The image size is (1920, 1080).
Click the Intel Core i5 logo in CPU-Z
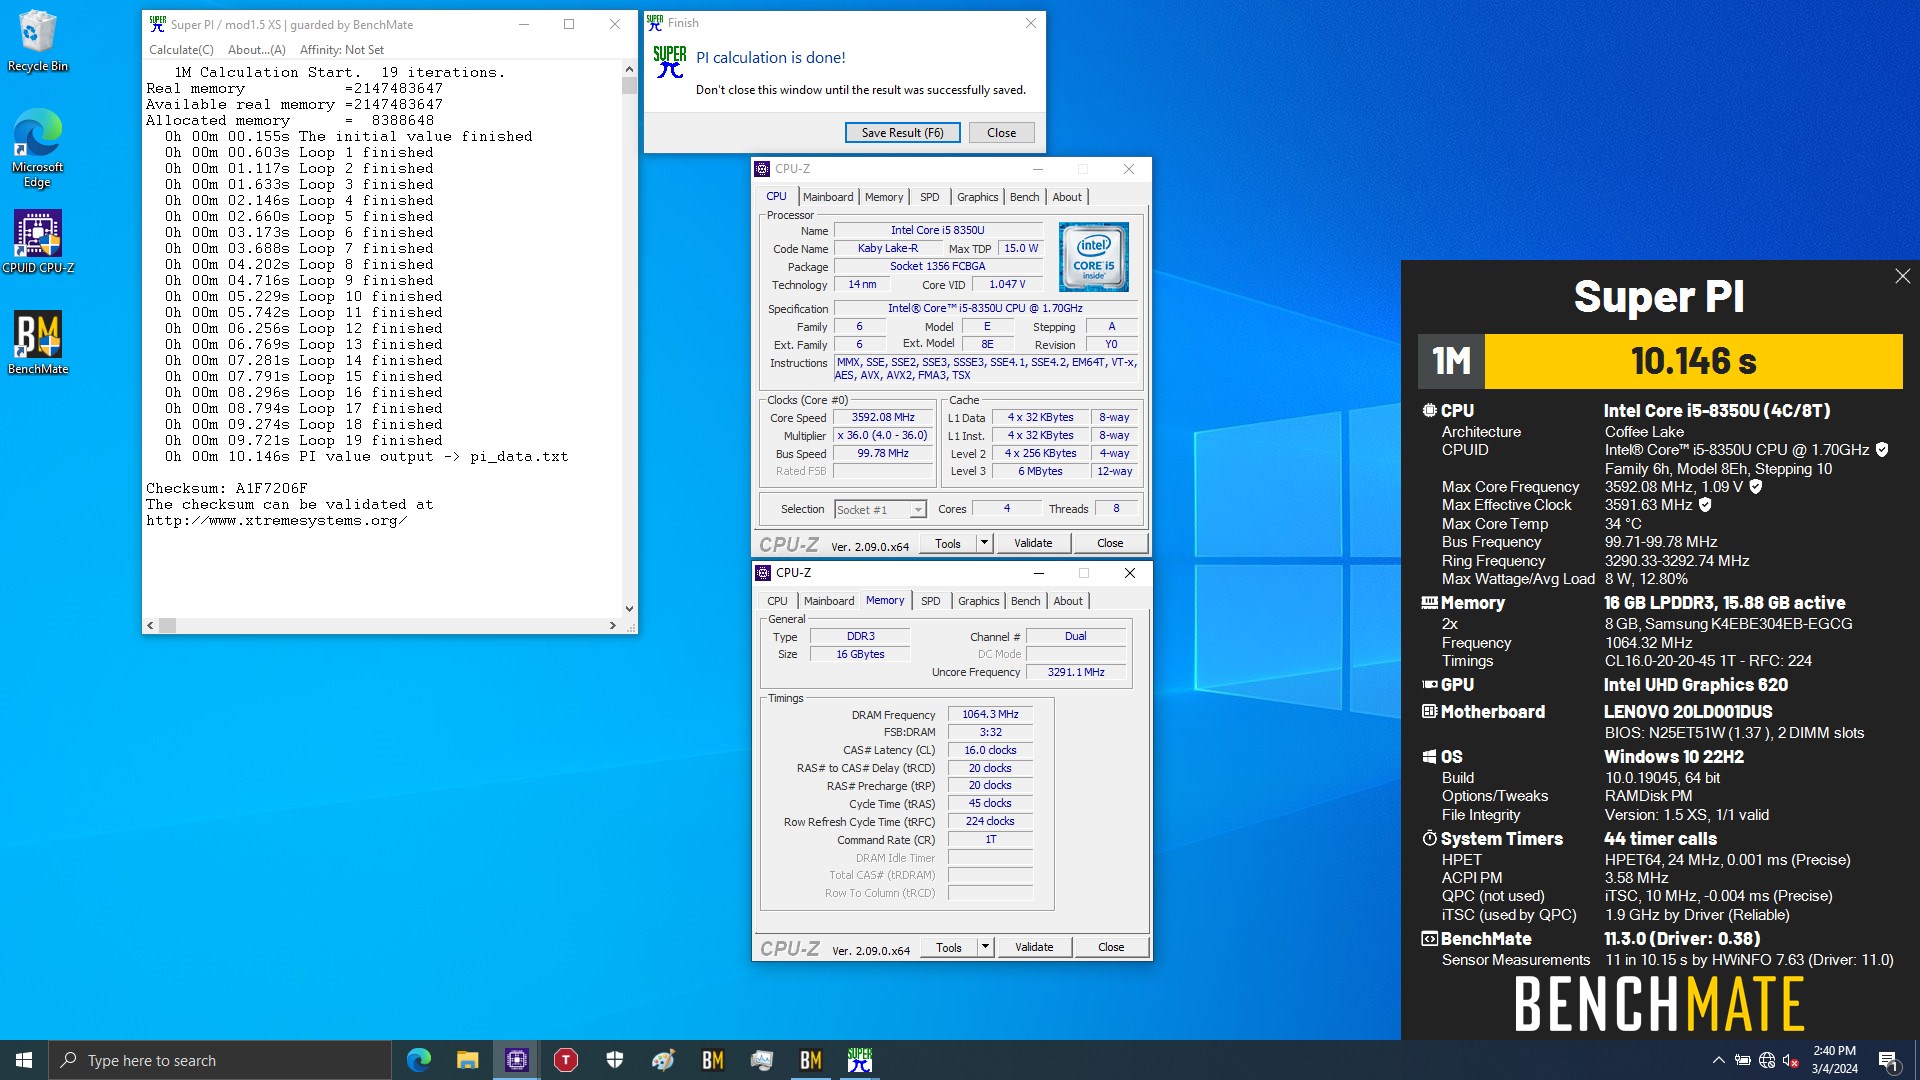pos(1093,257)
